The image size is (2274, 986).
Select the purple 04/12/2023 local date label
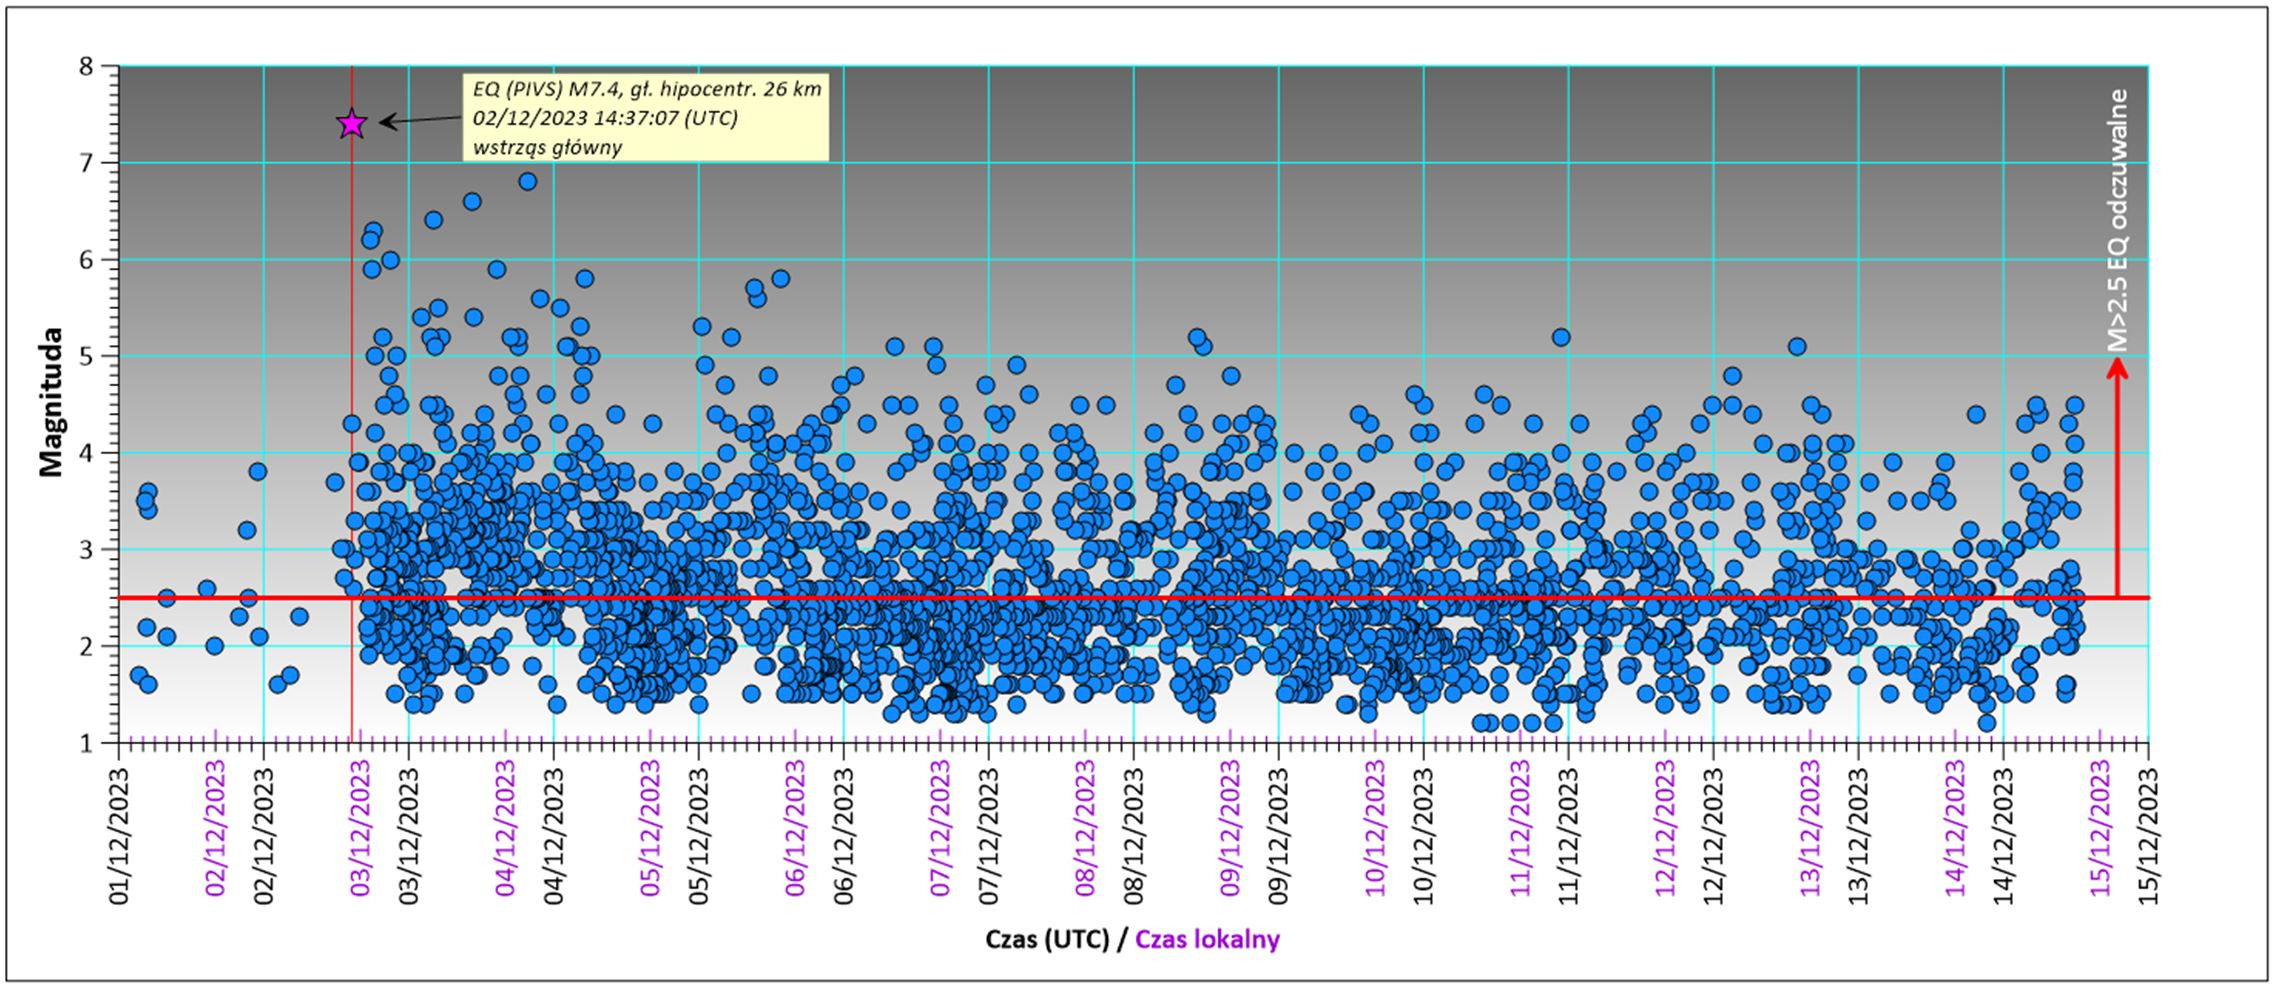[x=505, y=829]
